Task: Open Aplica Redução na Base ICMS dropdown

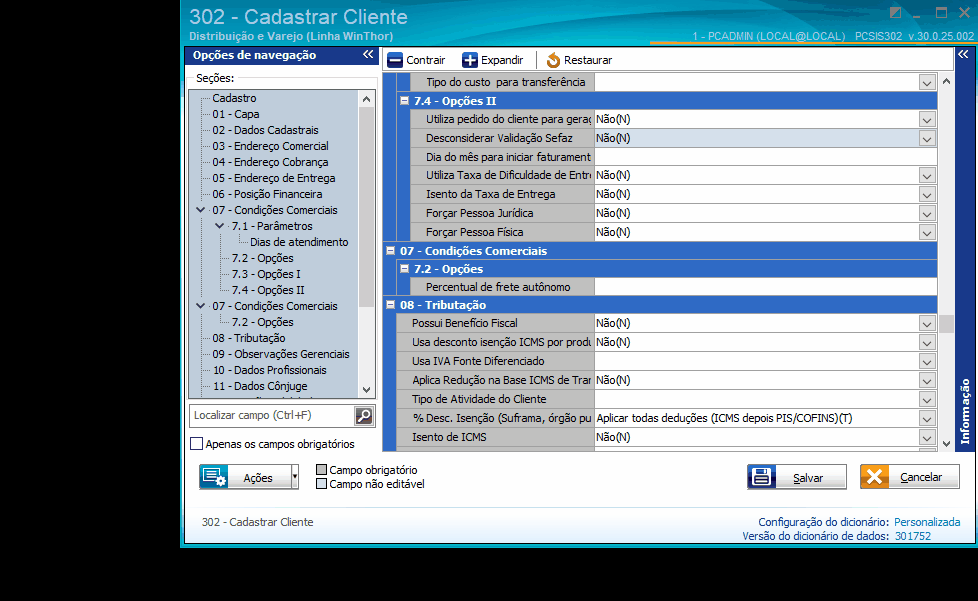Action: point(927,380)
